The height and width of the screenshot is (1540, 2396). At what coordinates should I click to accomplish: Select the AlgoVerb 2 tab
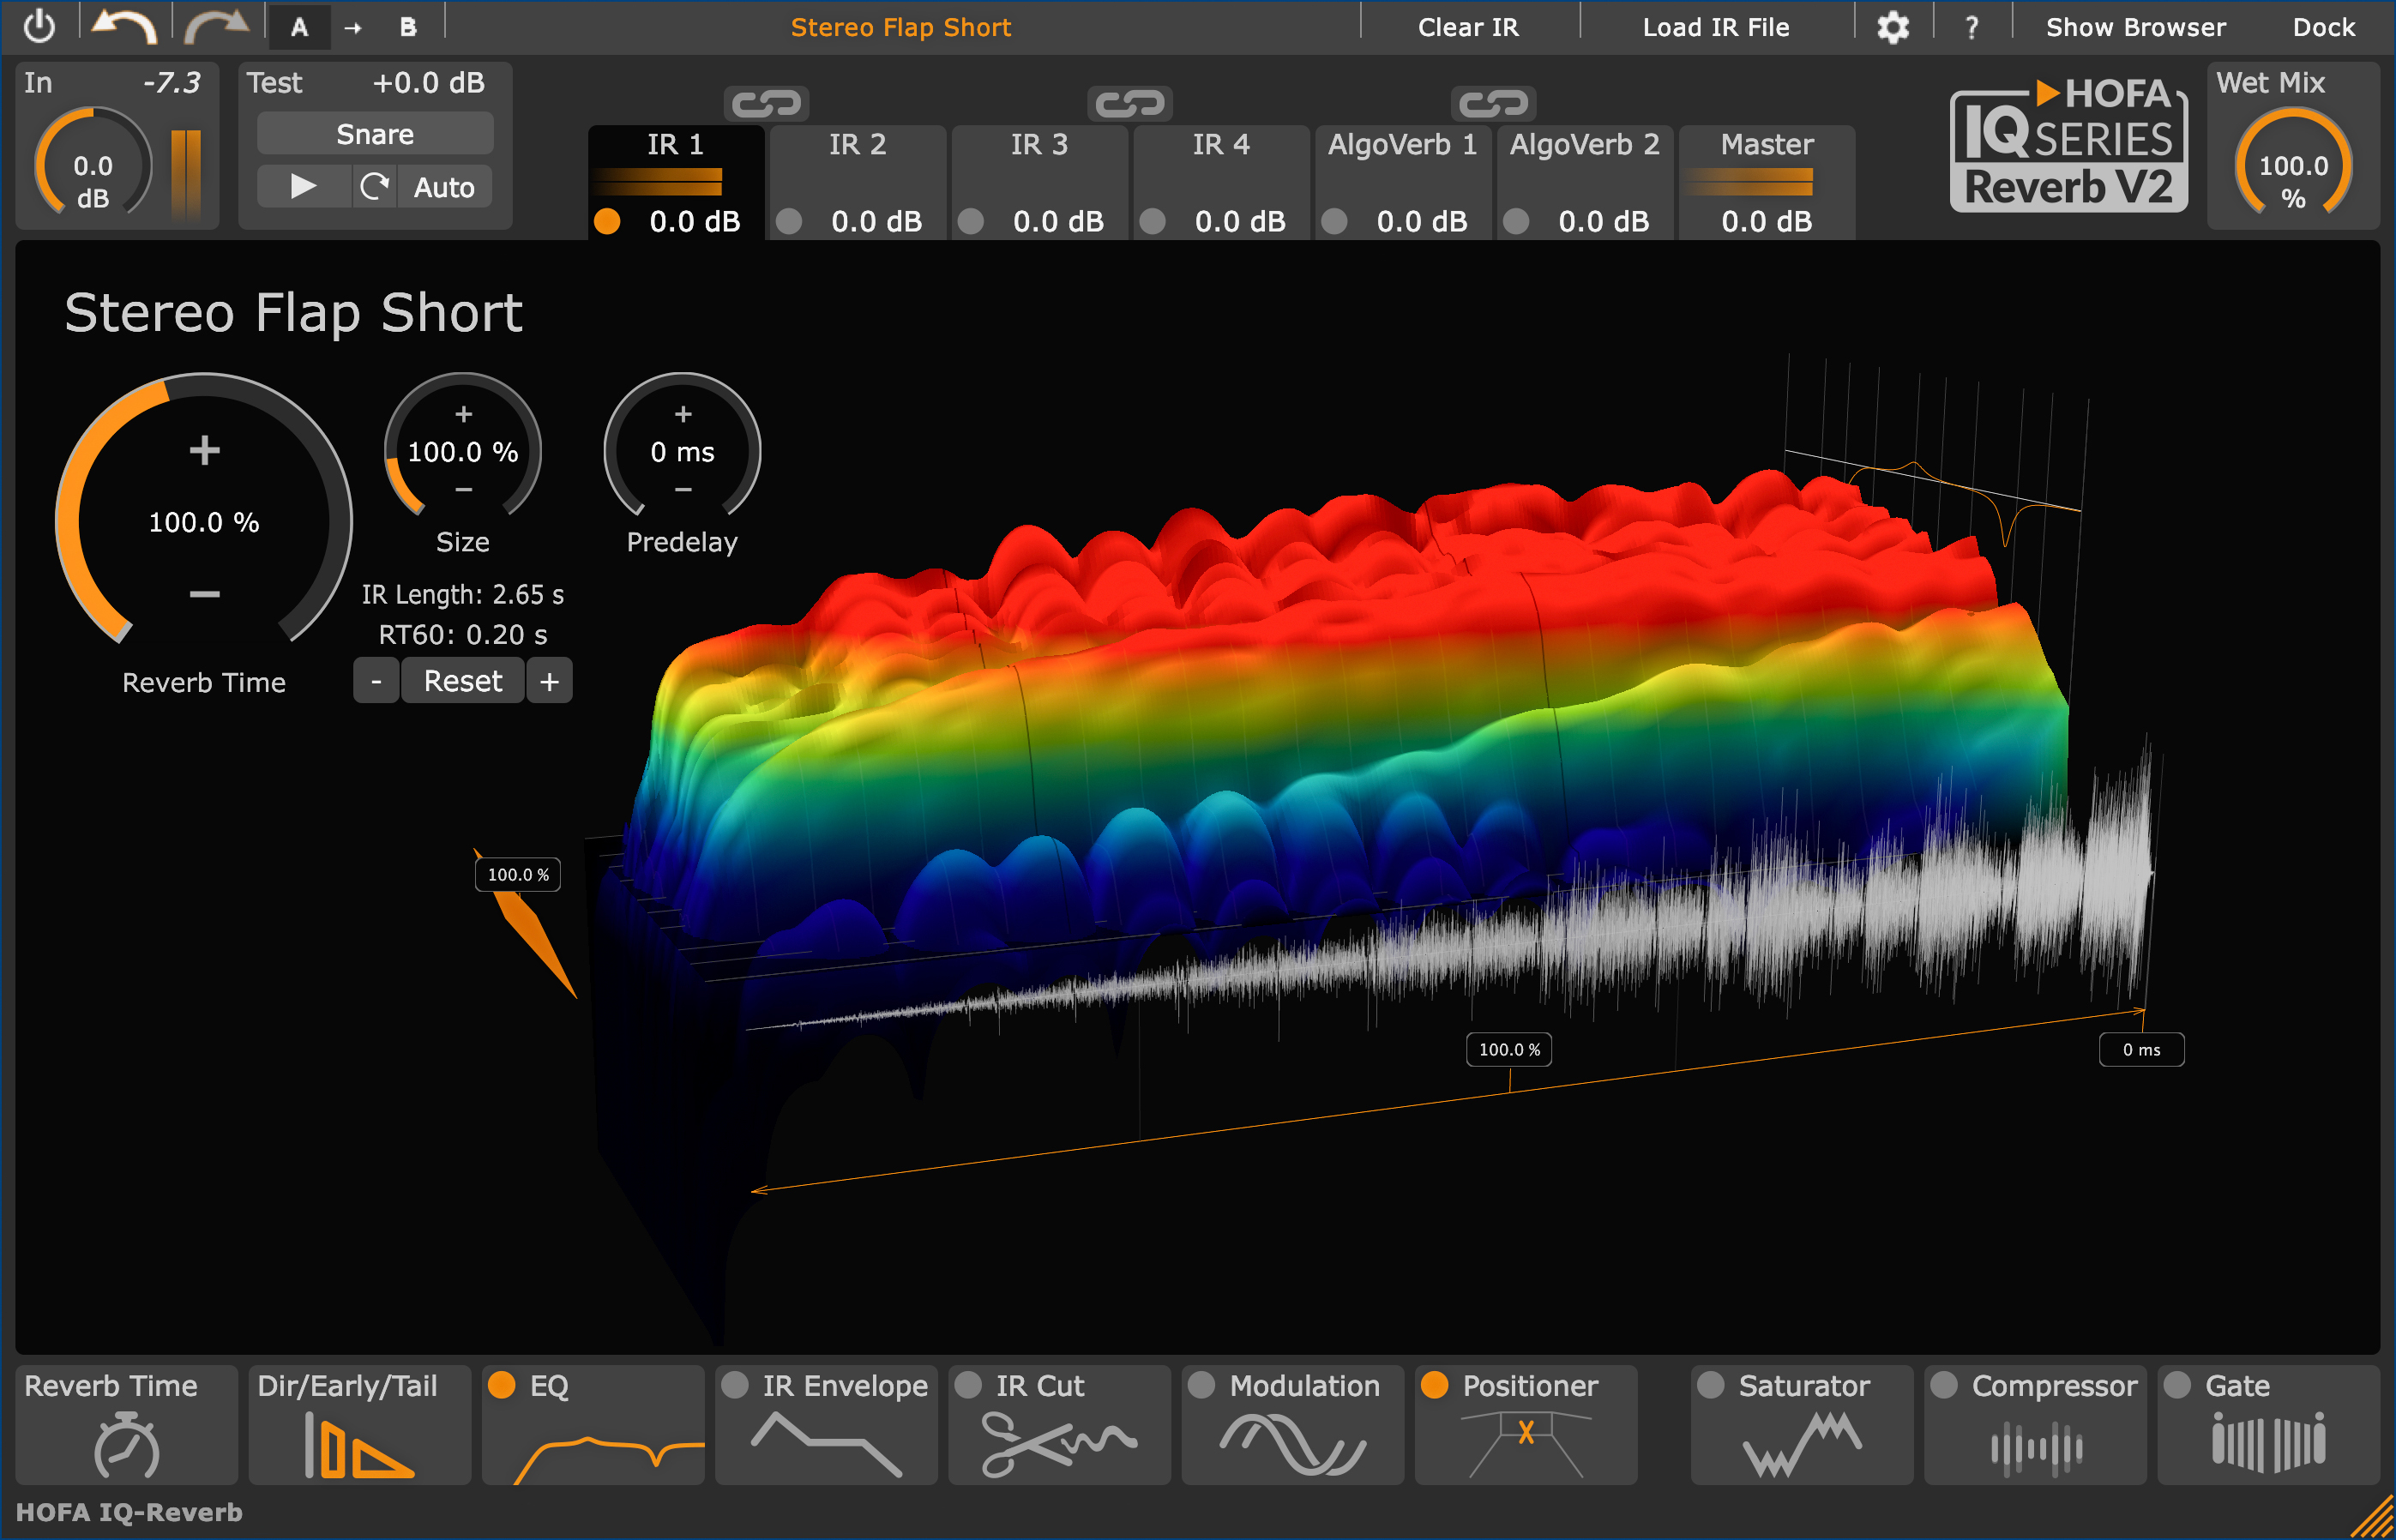click(x=1585, y=182)
